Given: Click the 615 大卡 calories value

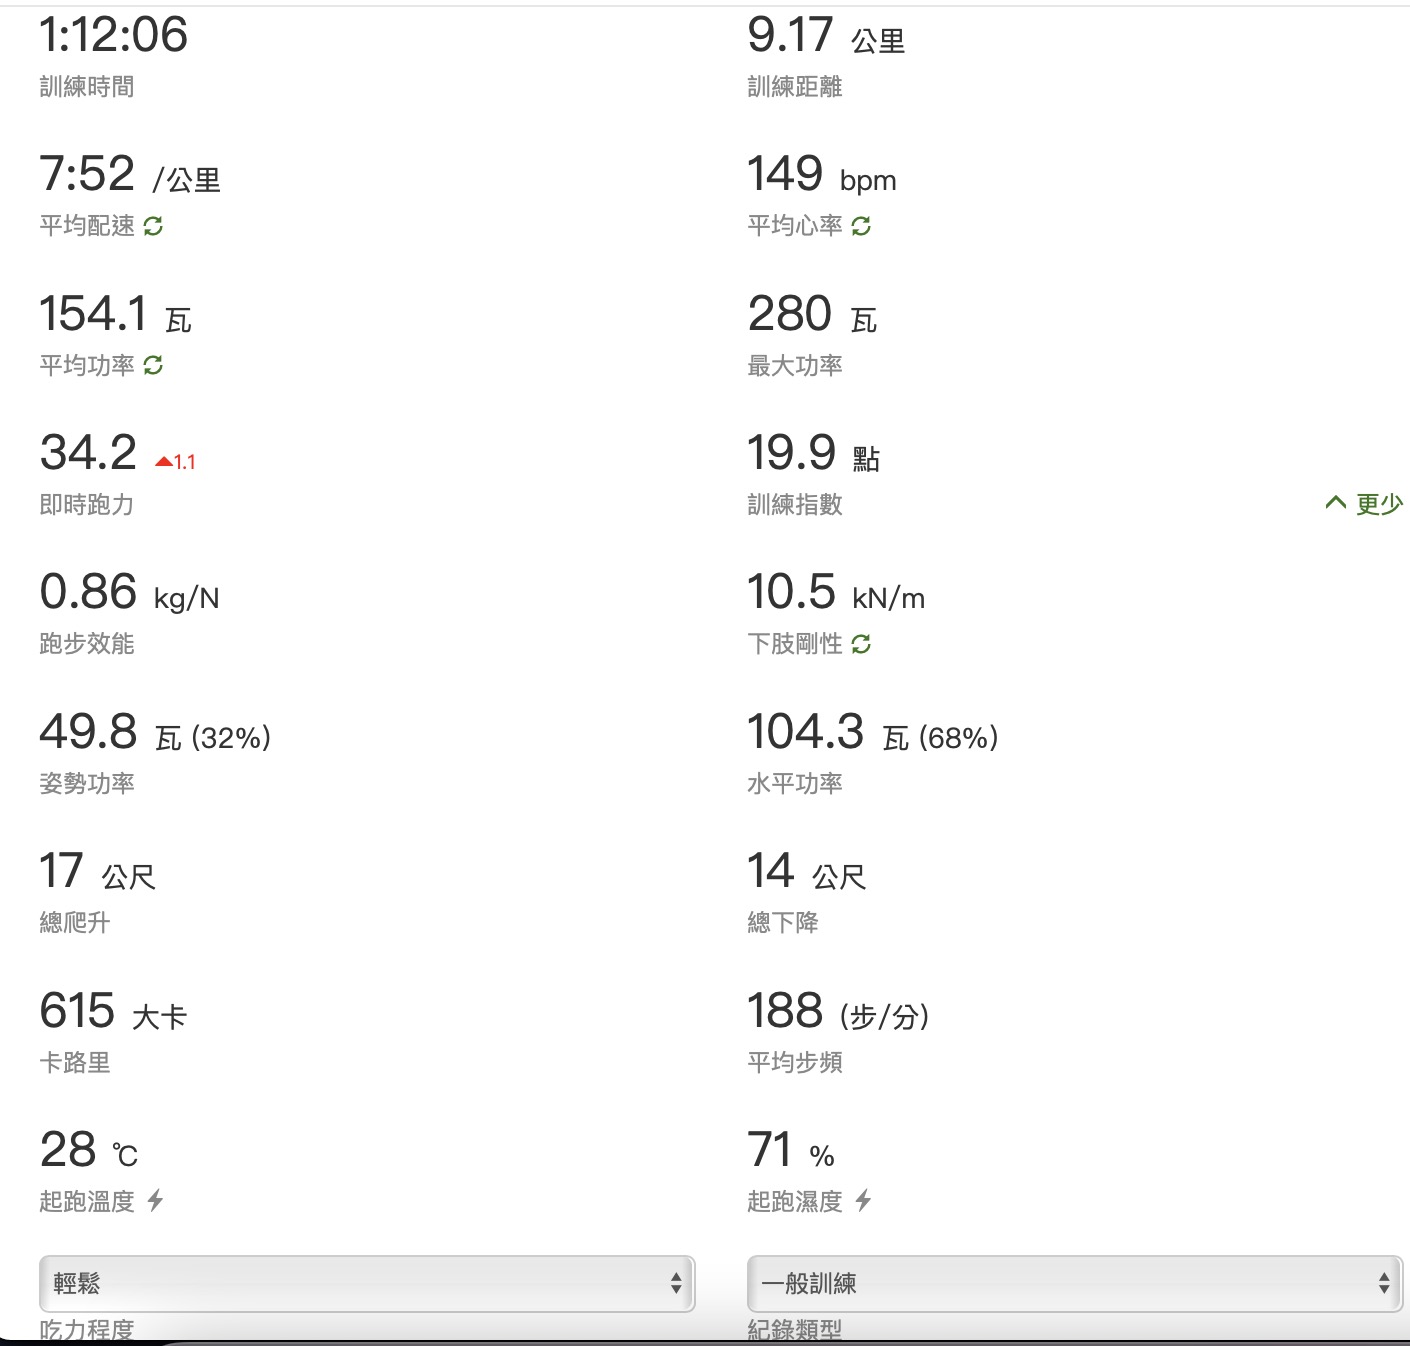Looking at the screenshot, I should pos(114,1011).
